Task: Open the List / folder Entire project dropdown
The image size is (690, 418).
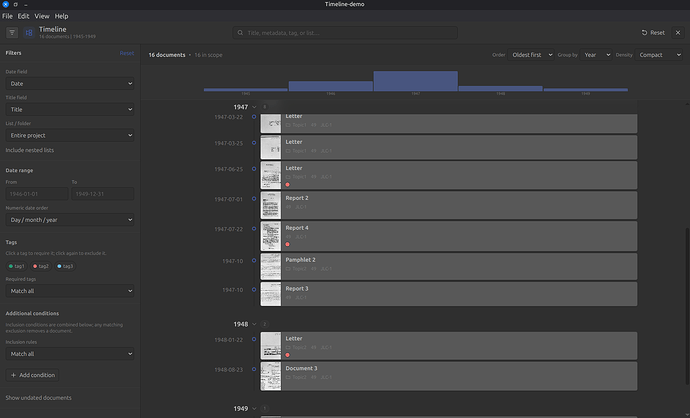Action: pyautogui.click(x=70, y=136)
